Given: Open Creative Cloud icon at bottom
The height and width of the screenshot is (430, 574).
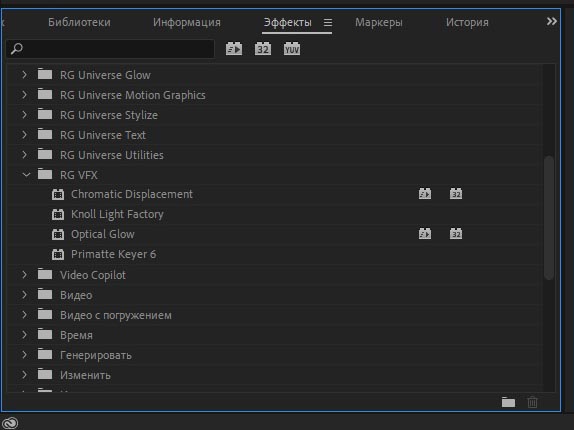Looking at the screenshot, I should pyautogui.click(x=10, y=423).
